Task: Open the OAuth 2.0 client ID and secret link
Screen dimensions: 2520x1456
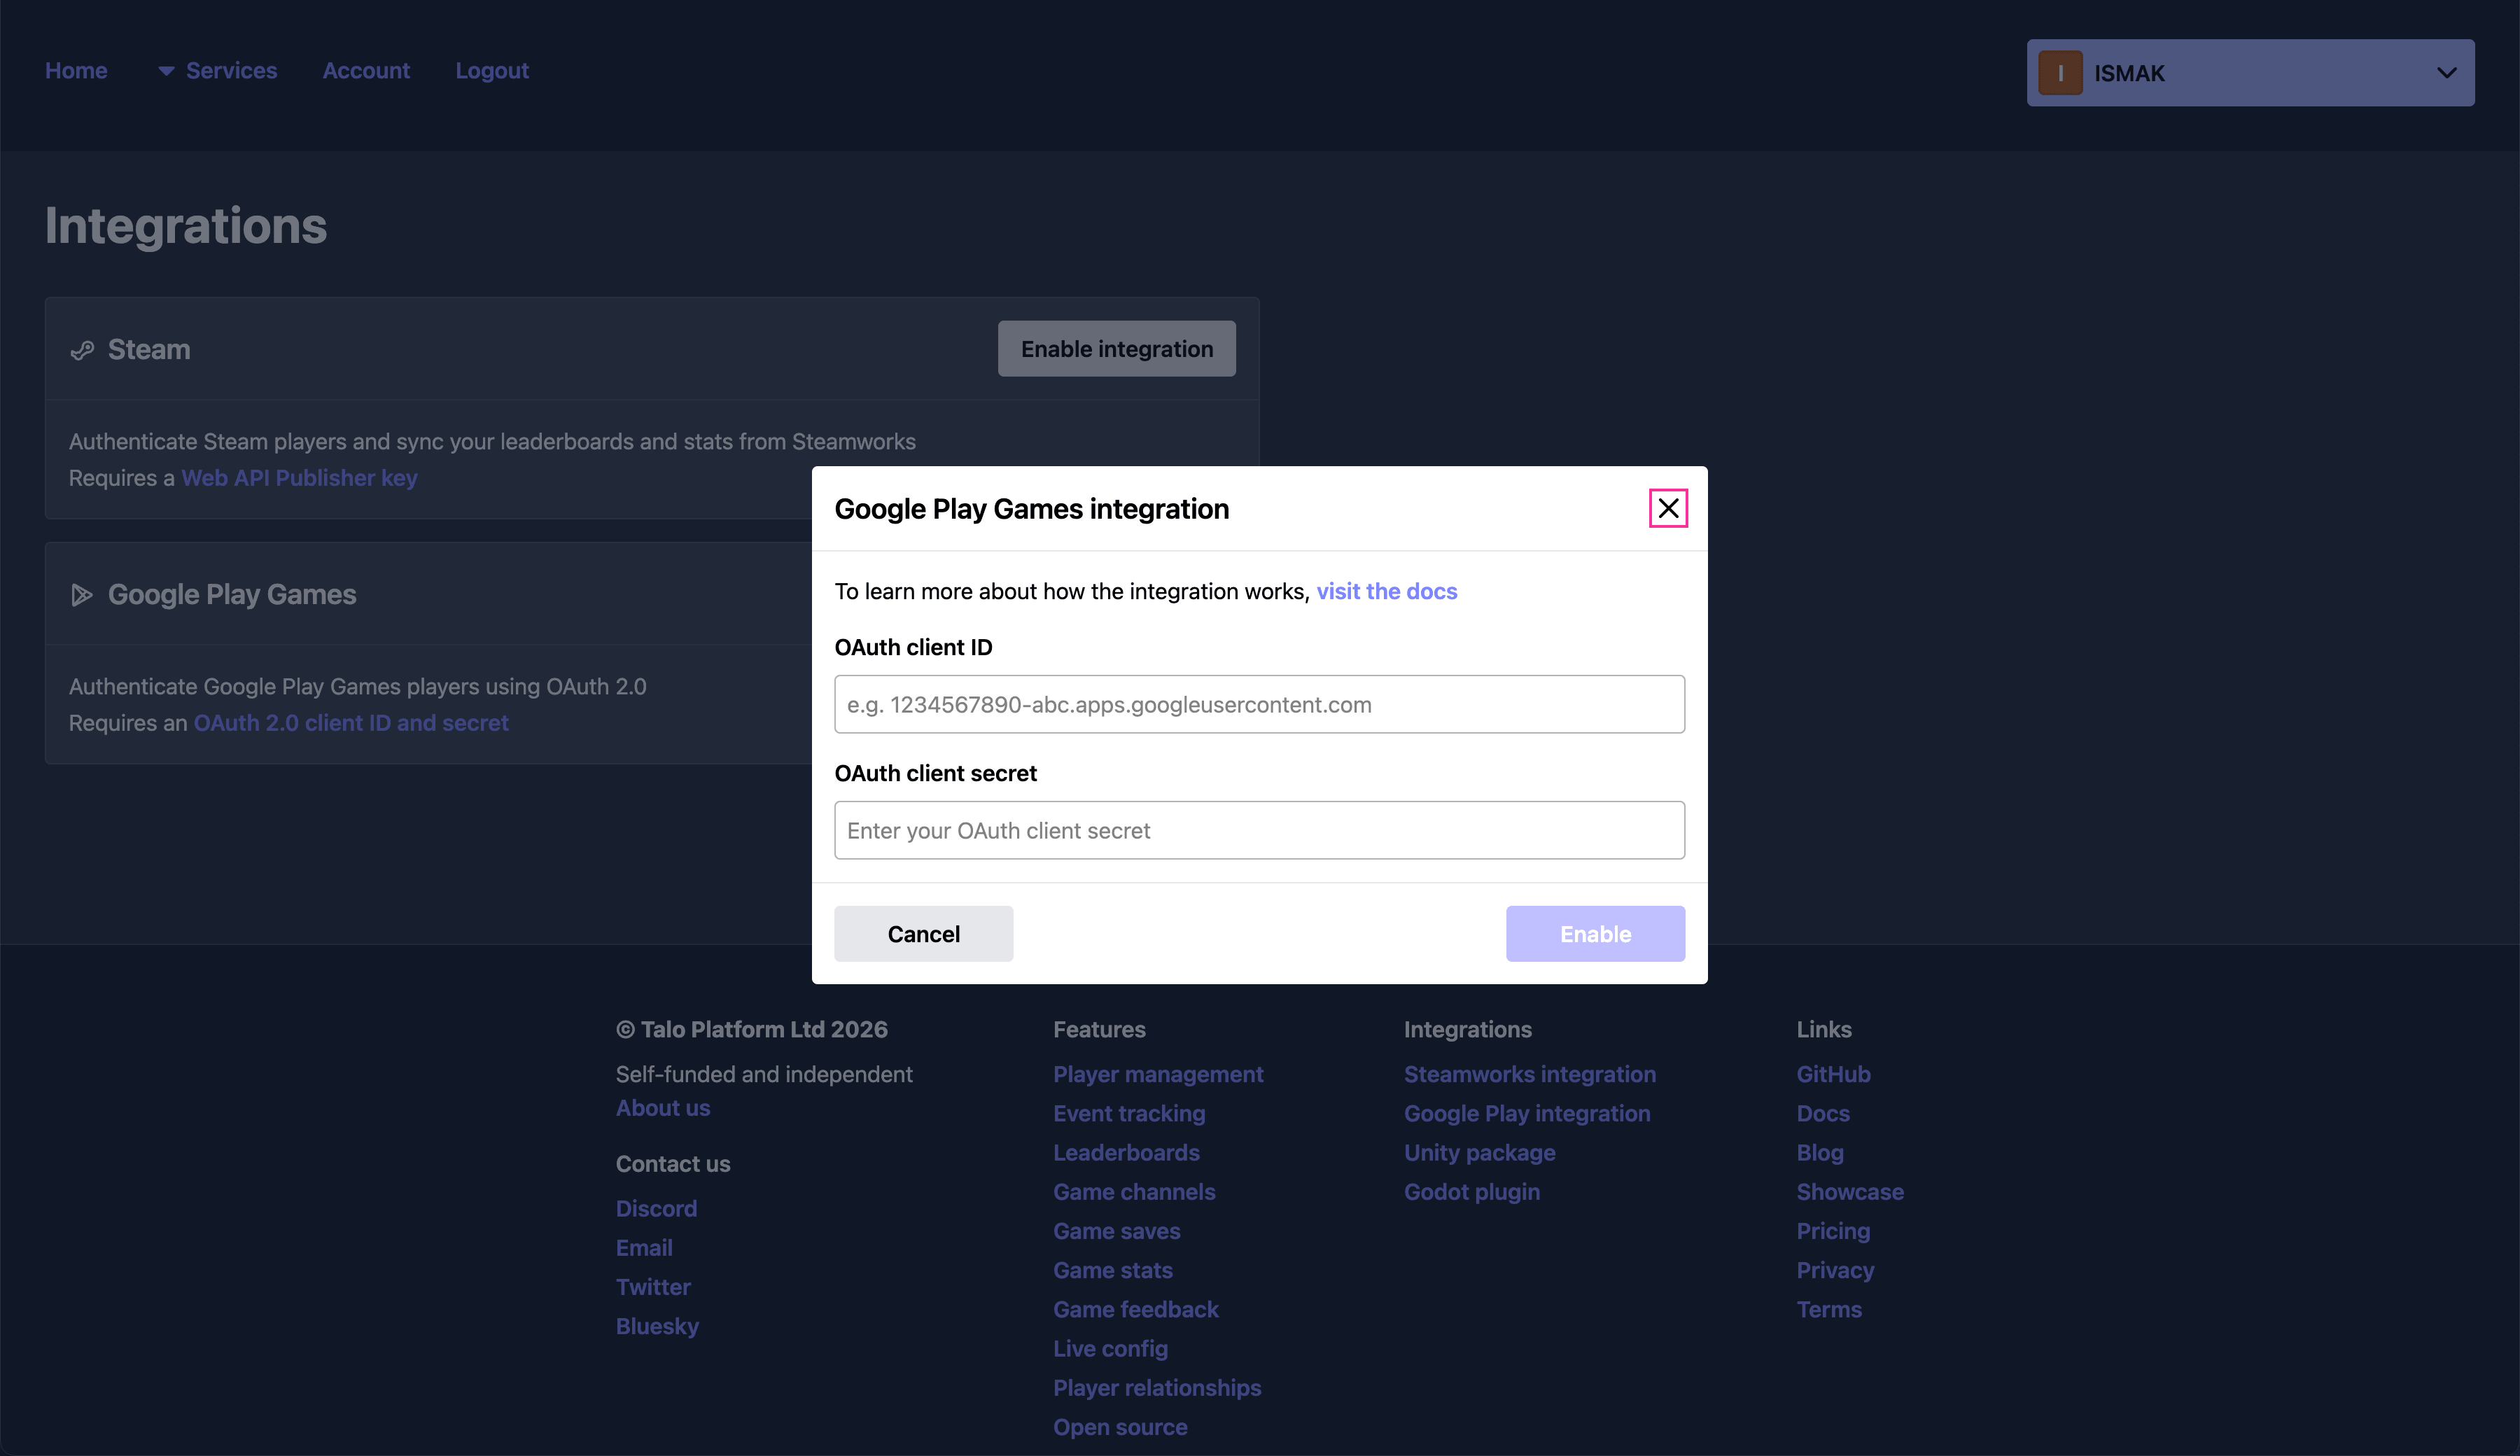Action: click(x=351, y=723)
